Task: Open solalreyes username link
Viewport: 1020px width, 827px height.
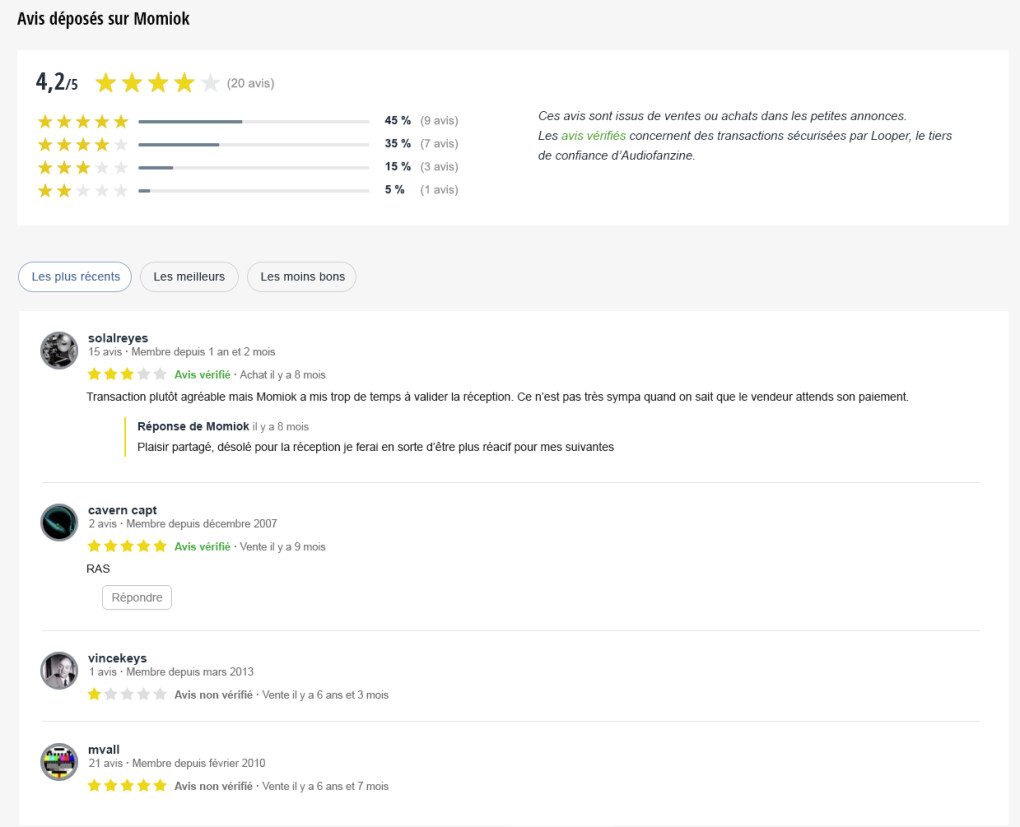Action: (118, 338)
